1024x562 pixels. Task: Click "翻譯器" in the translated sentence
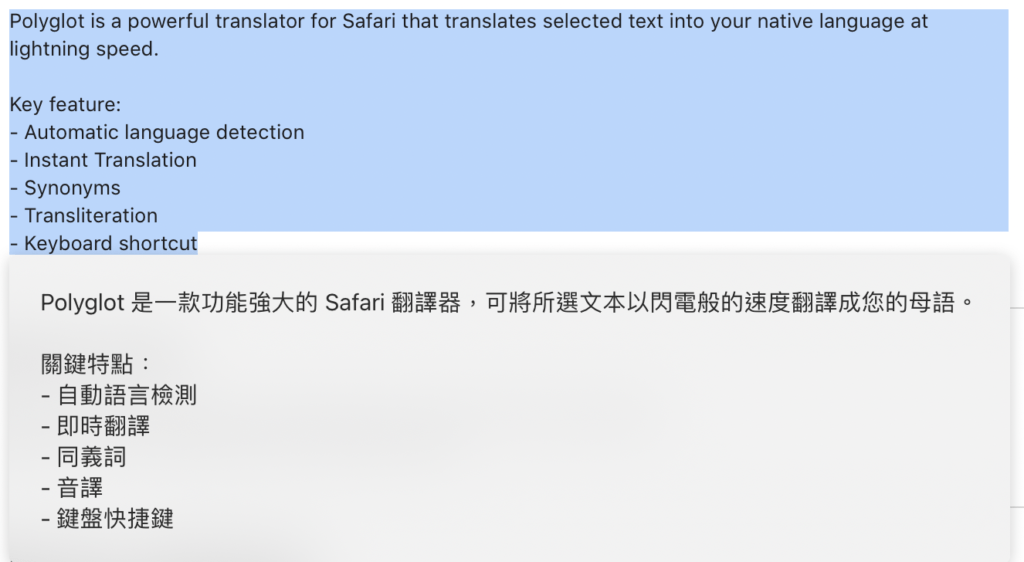click(x=426, y=303)
